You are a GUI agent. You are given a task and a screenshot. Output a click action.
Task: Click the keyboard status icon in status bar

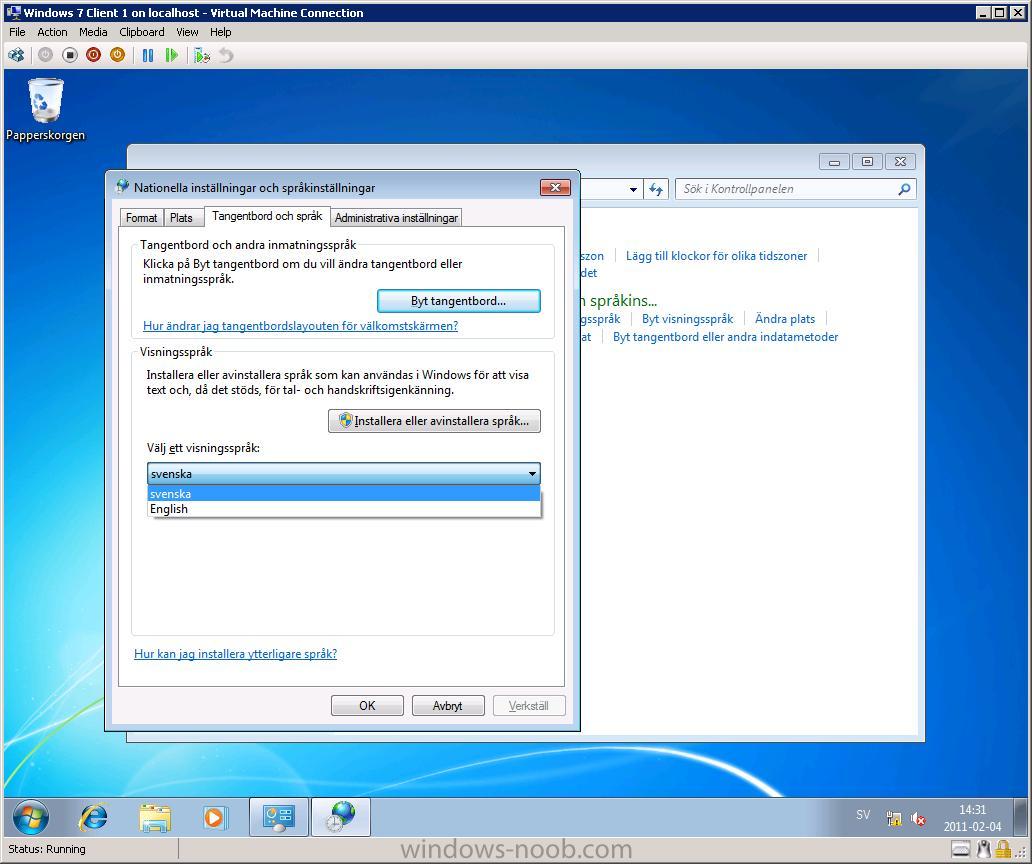(x=960, y=849)
